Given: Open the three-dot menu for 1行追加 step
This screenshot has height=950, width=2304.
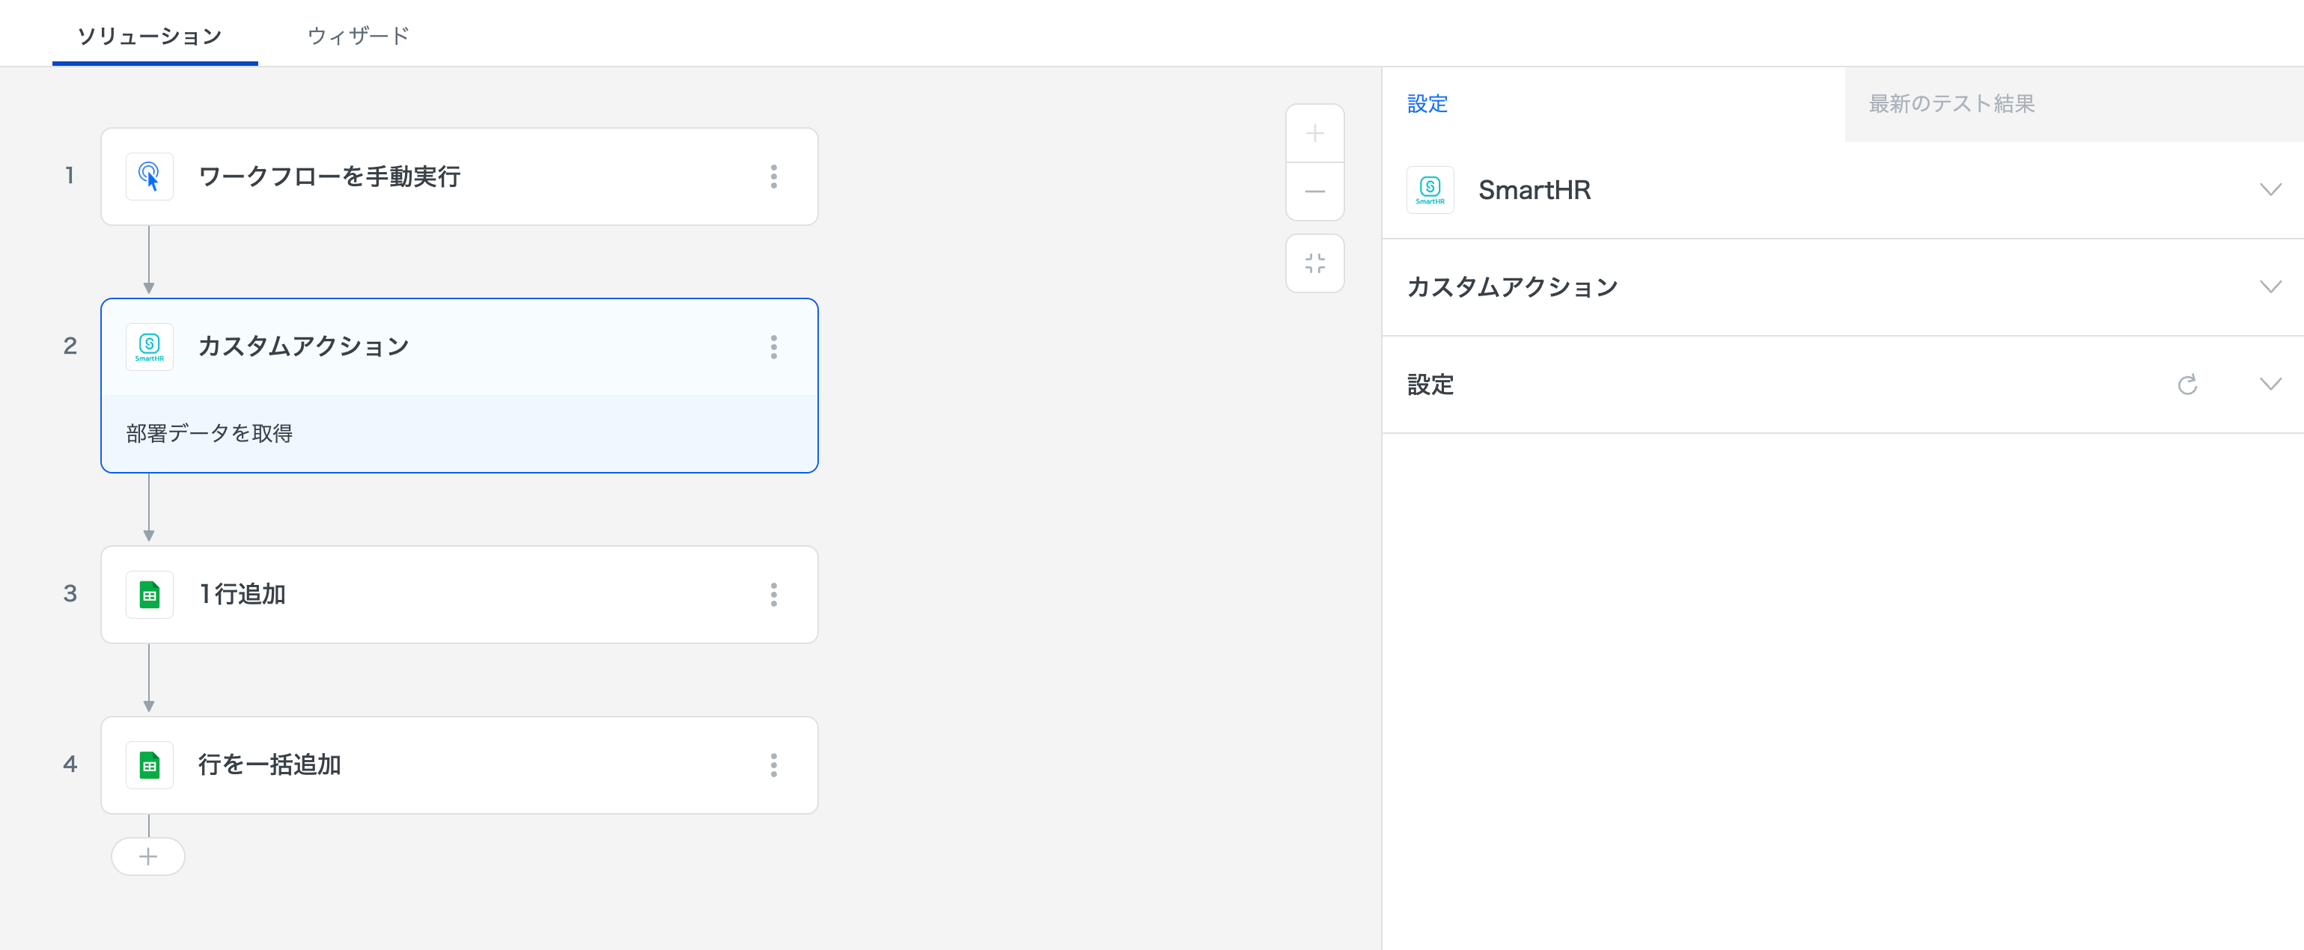Looking at the screenshot, I should pyautogui.click(x=773, y=595).
